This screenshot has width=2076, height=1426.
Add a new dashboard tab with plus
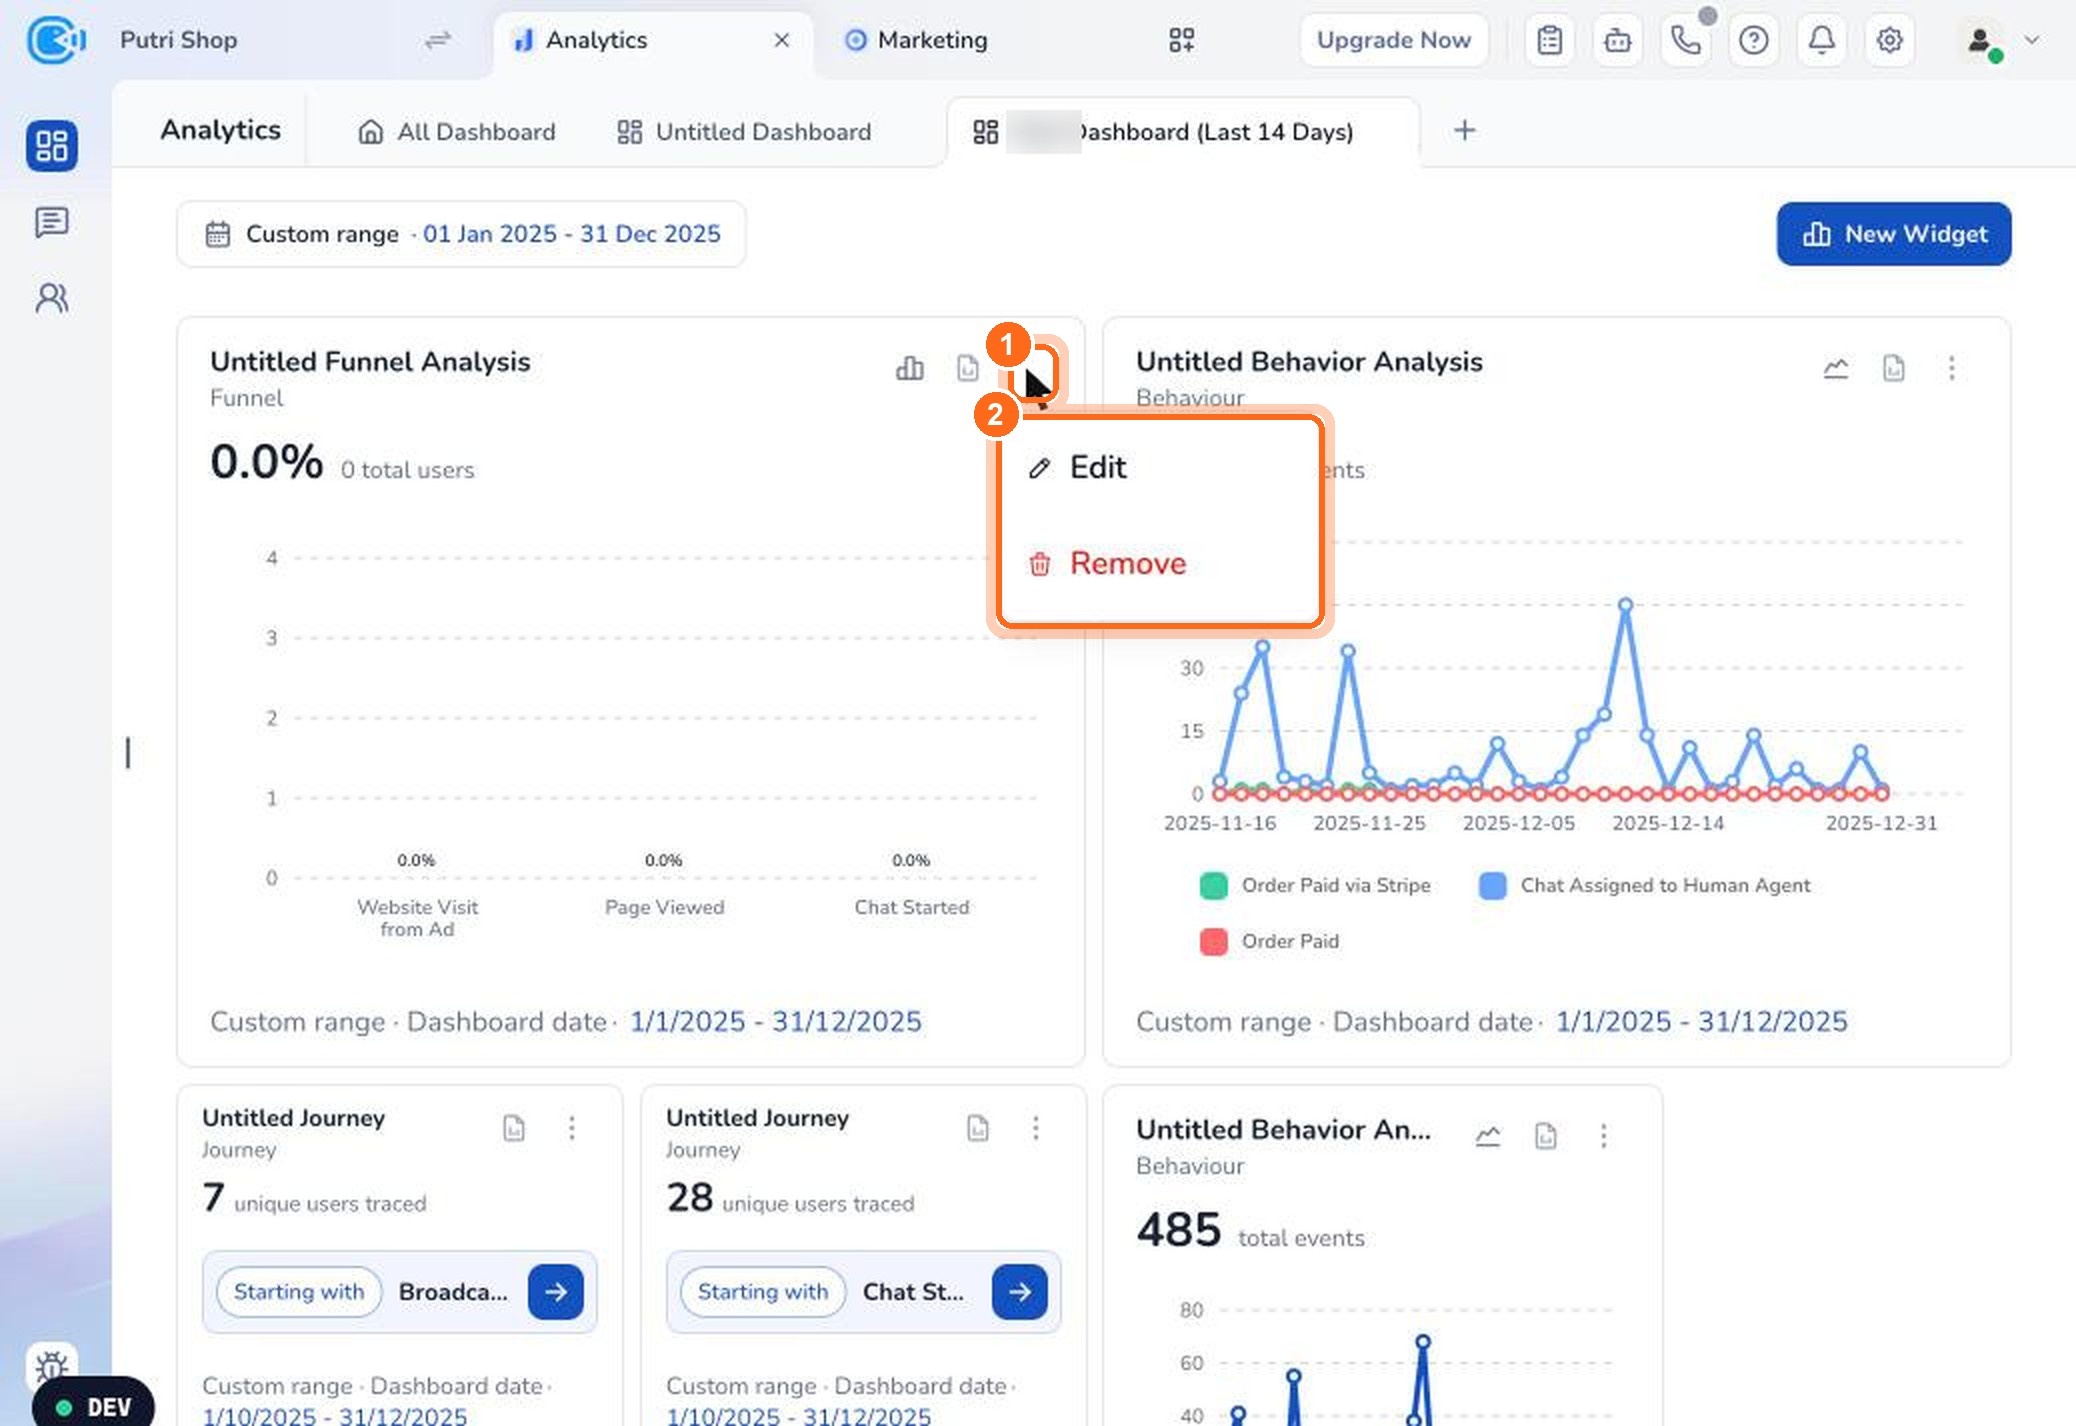point(1465,131)
